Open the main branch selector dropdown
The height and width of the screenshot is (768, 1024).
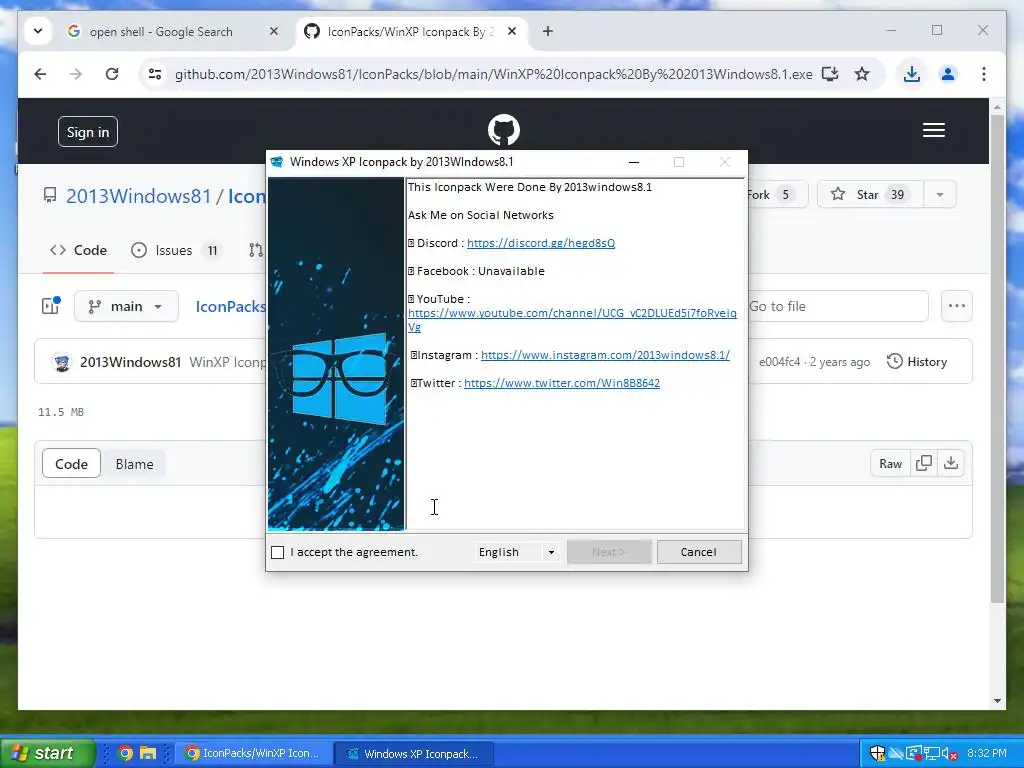coord(127,306)
